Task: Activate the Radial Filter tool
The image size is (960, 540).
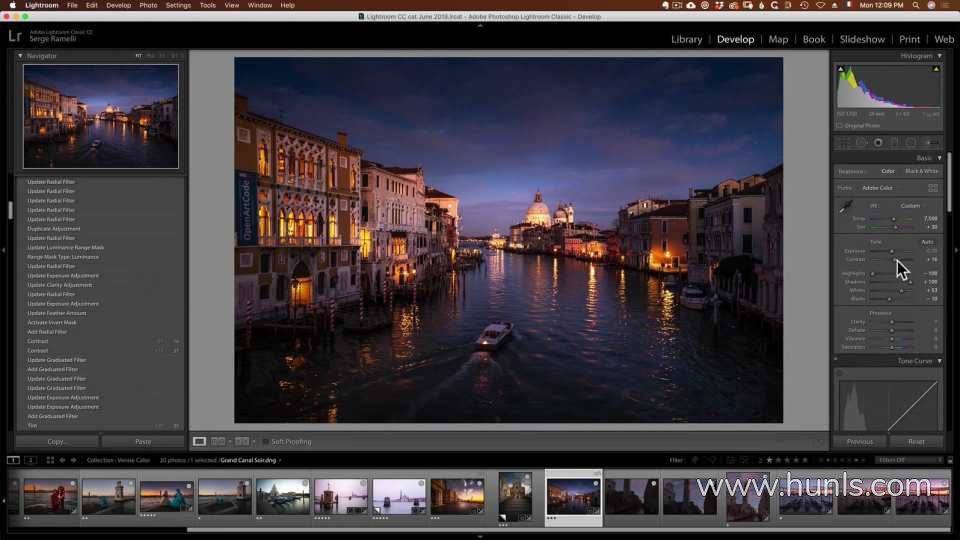Action: [911, 143]
